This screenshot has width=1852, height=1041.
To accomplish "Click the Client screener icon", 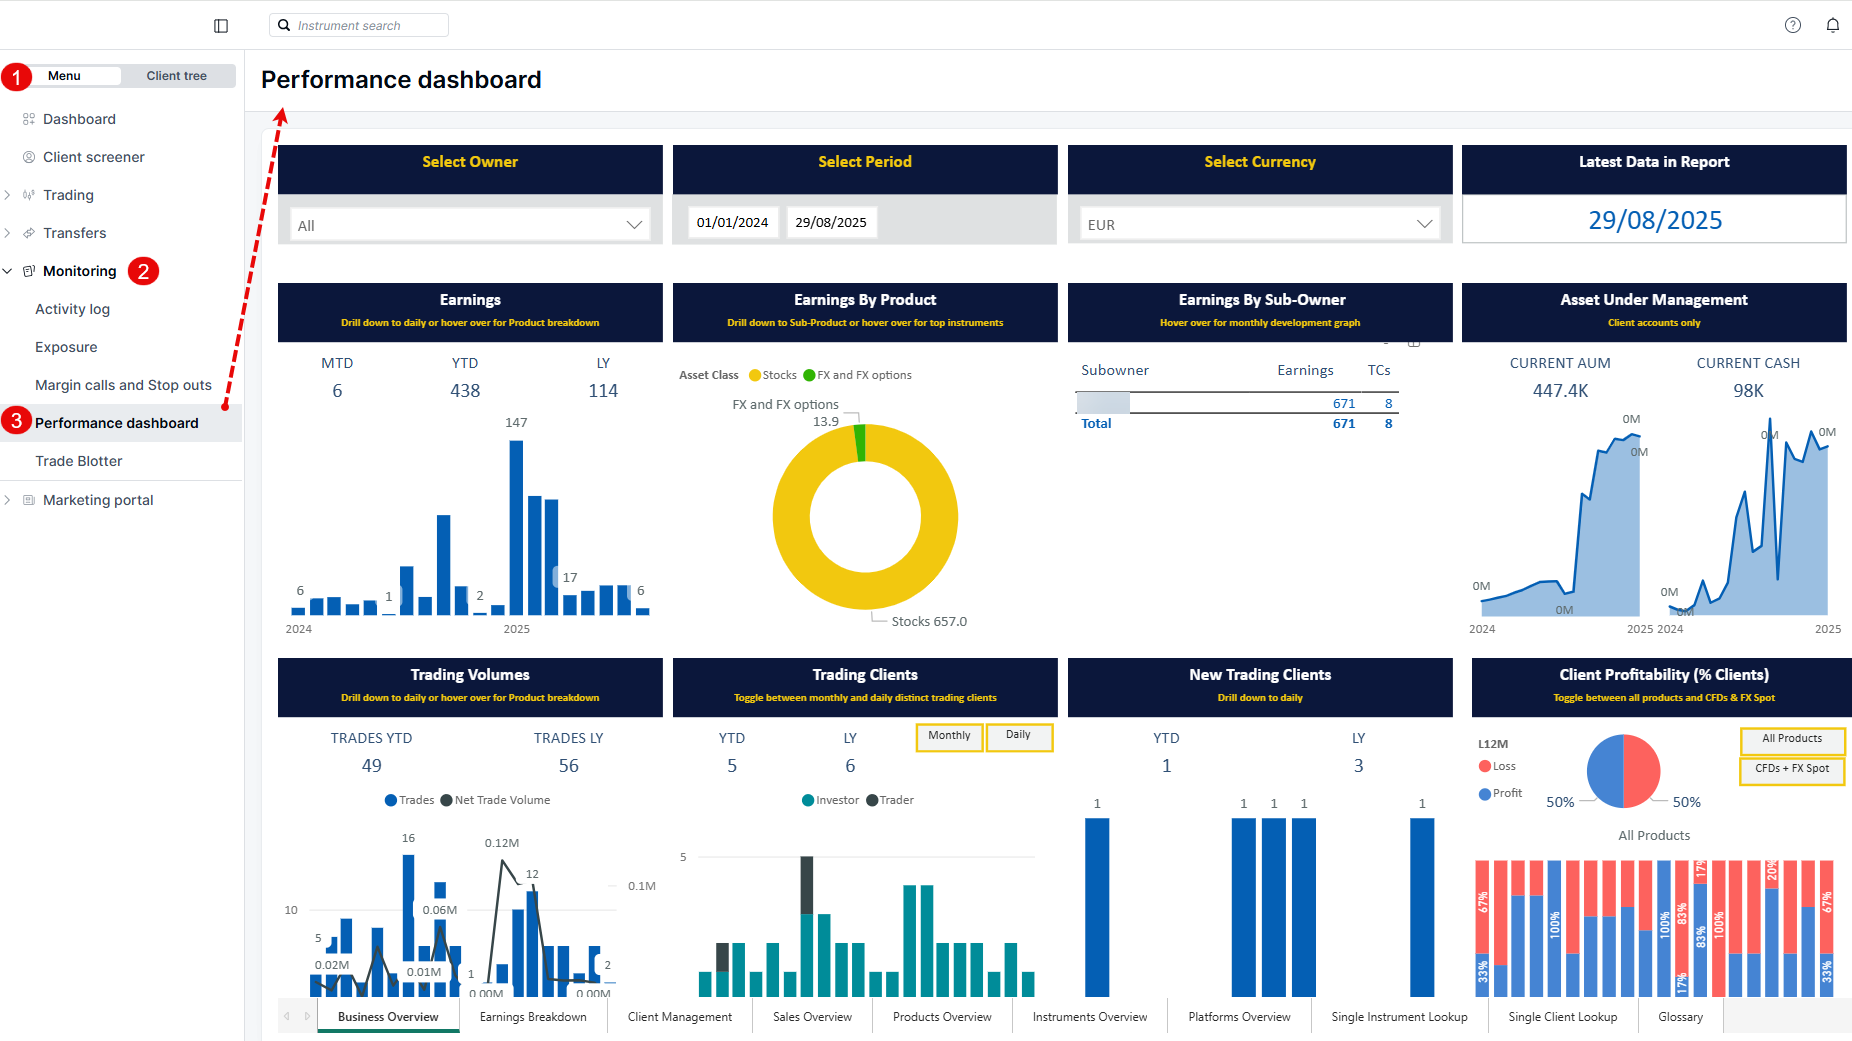I will [29, 157].
